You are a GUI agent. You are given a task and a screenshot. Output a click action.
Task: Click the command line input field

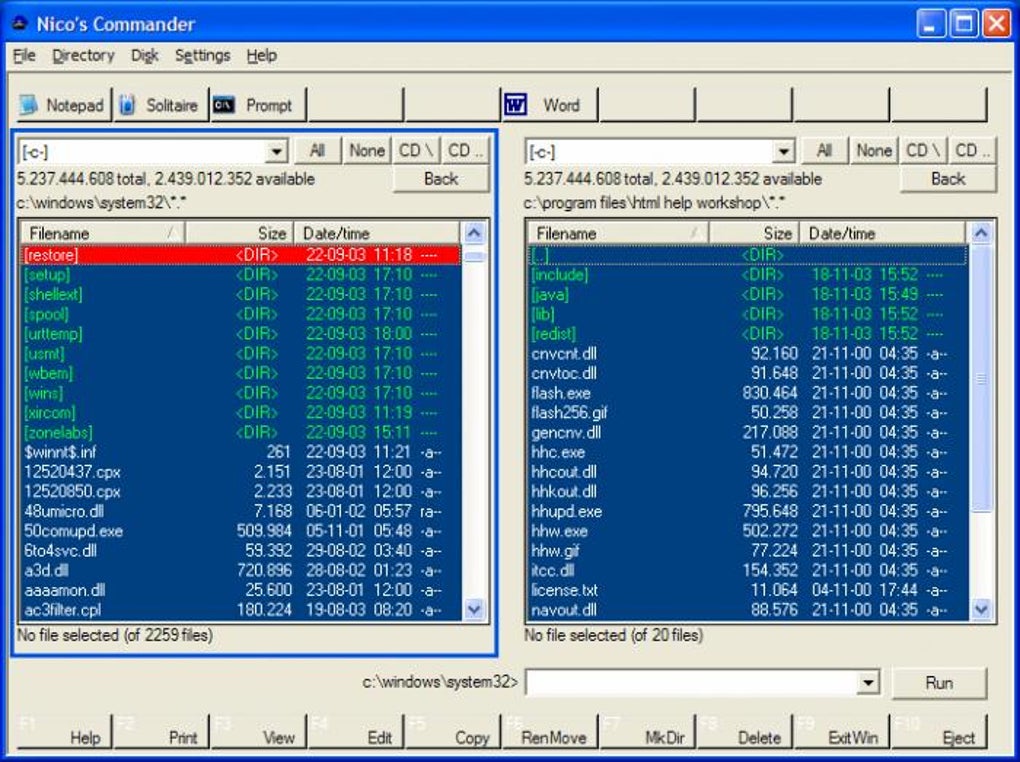[x=693, y=683]
